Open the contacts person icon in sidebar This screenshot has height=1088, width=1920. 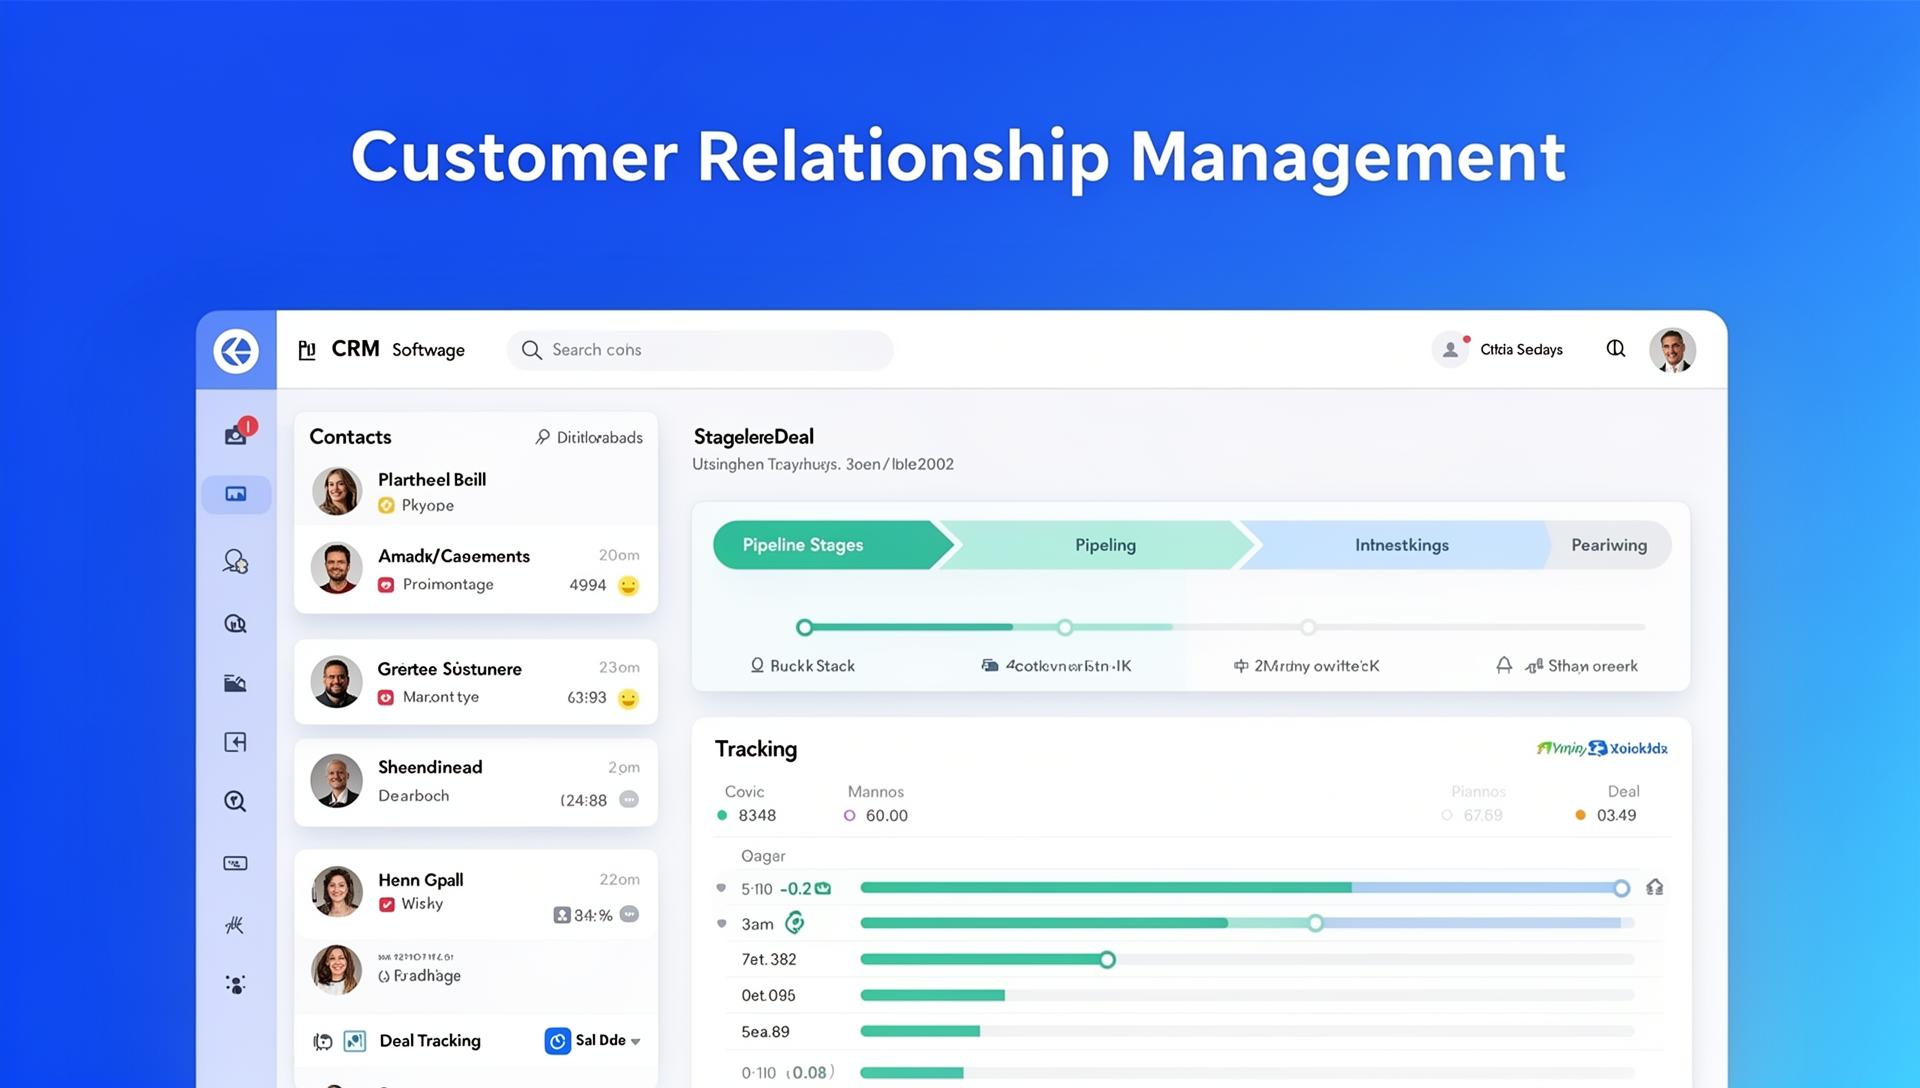pyautogui.click(x=236, y=561)
